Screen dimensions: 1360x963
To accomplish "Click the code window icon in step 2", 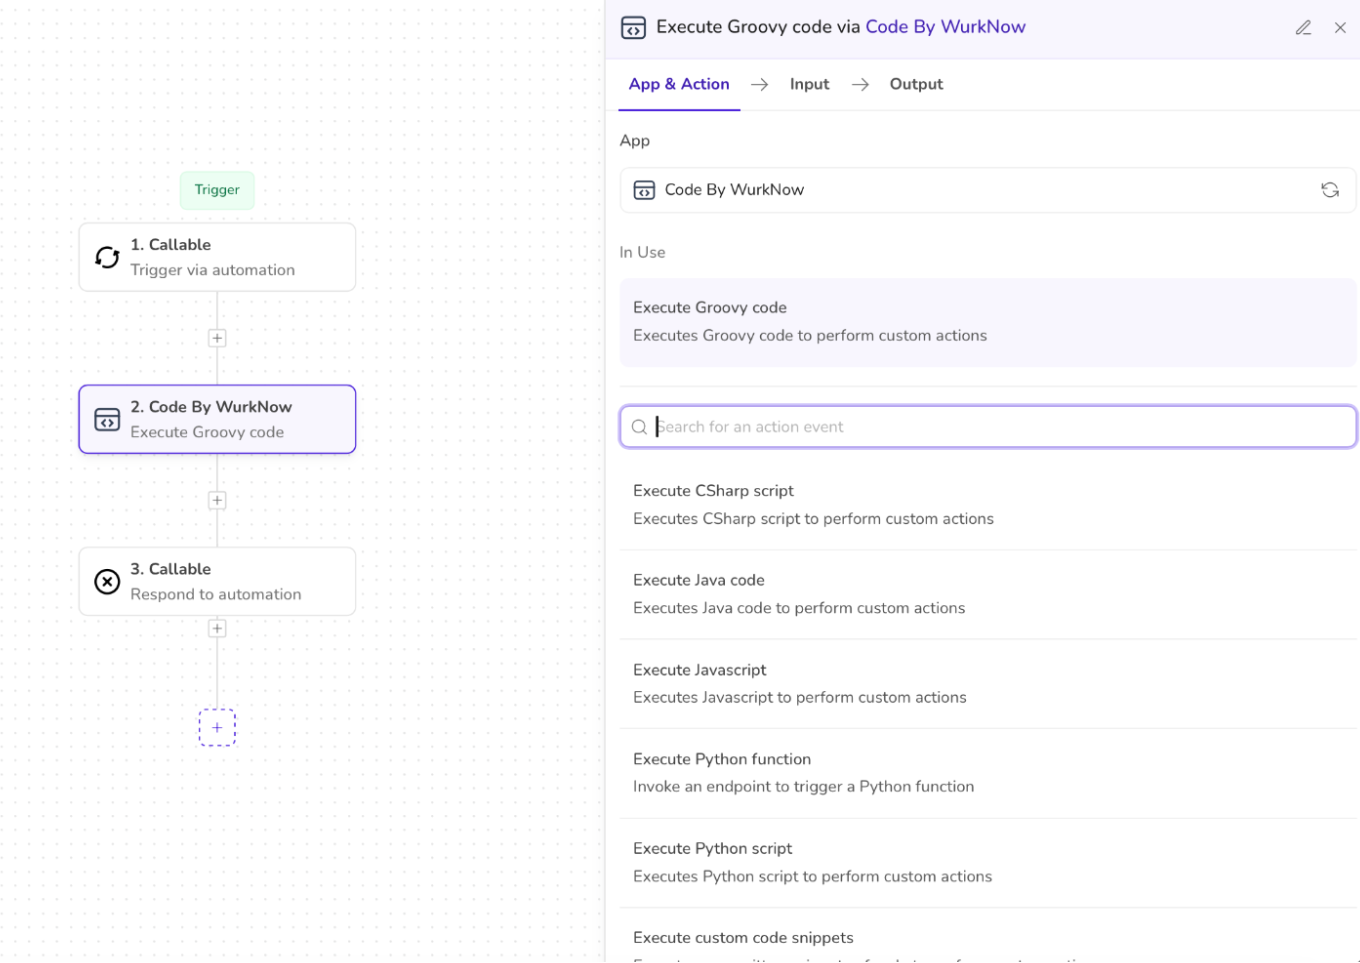I will (107, 420).
